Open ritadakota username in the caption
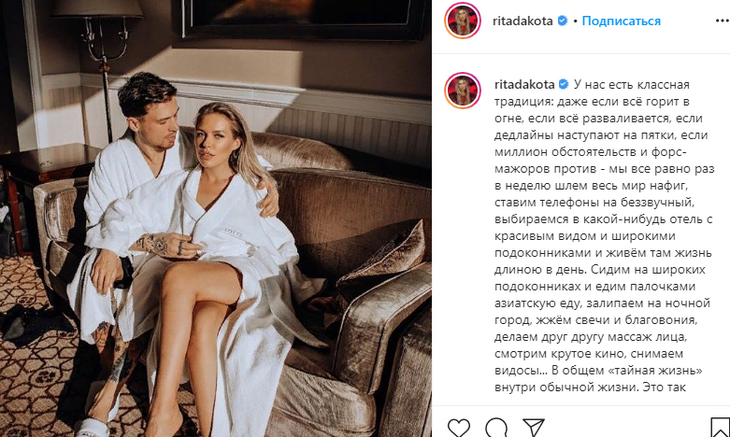Screen dimensions: 730x437 (x=524, y=85)
